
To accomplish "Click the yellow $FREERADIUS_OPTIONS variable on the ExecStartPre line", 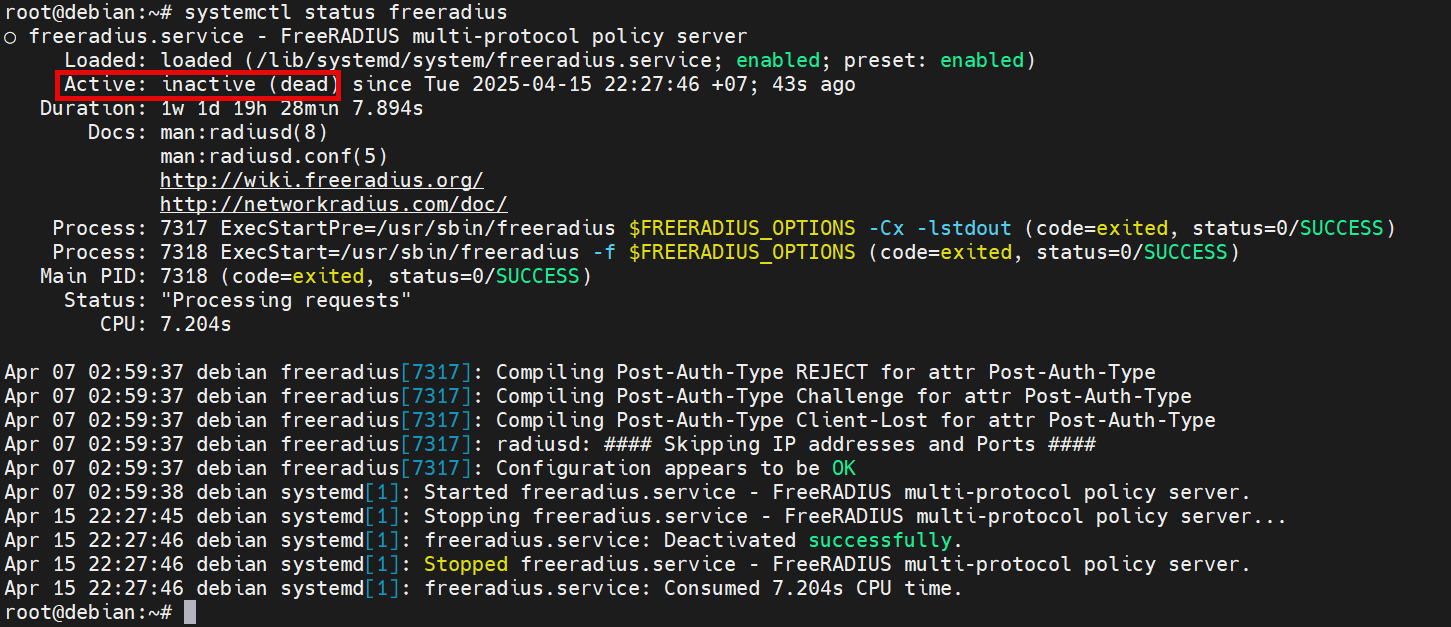I will coord(742,229).
